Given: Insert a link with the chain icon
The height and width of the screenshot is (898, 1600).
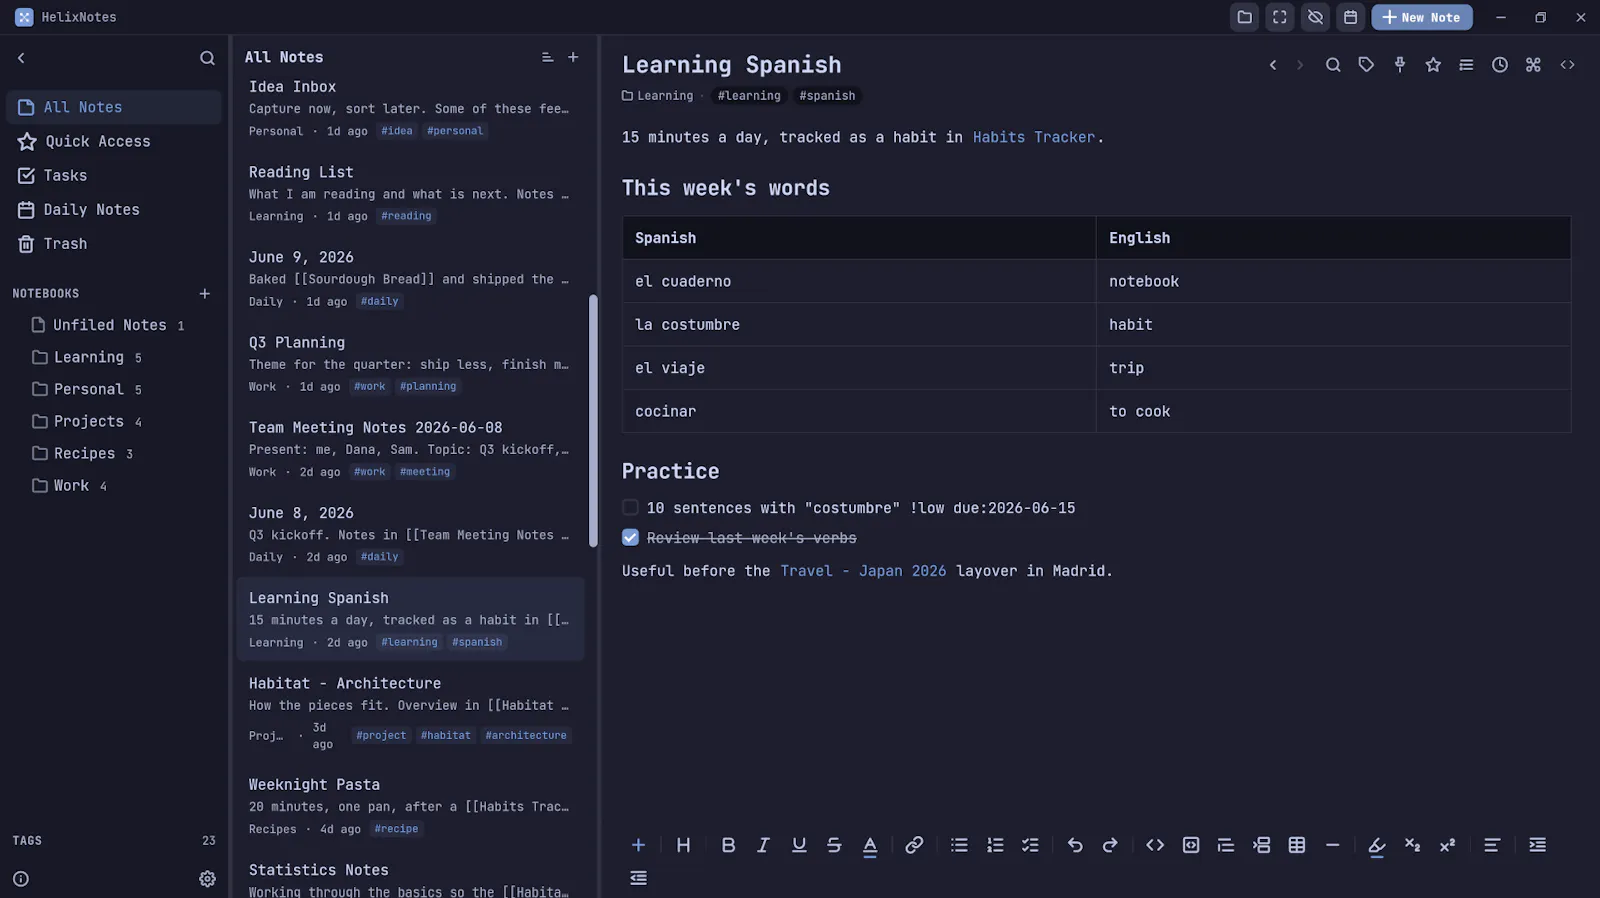Looking at the screenshot, I should [914, 845].
